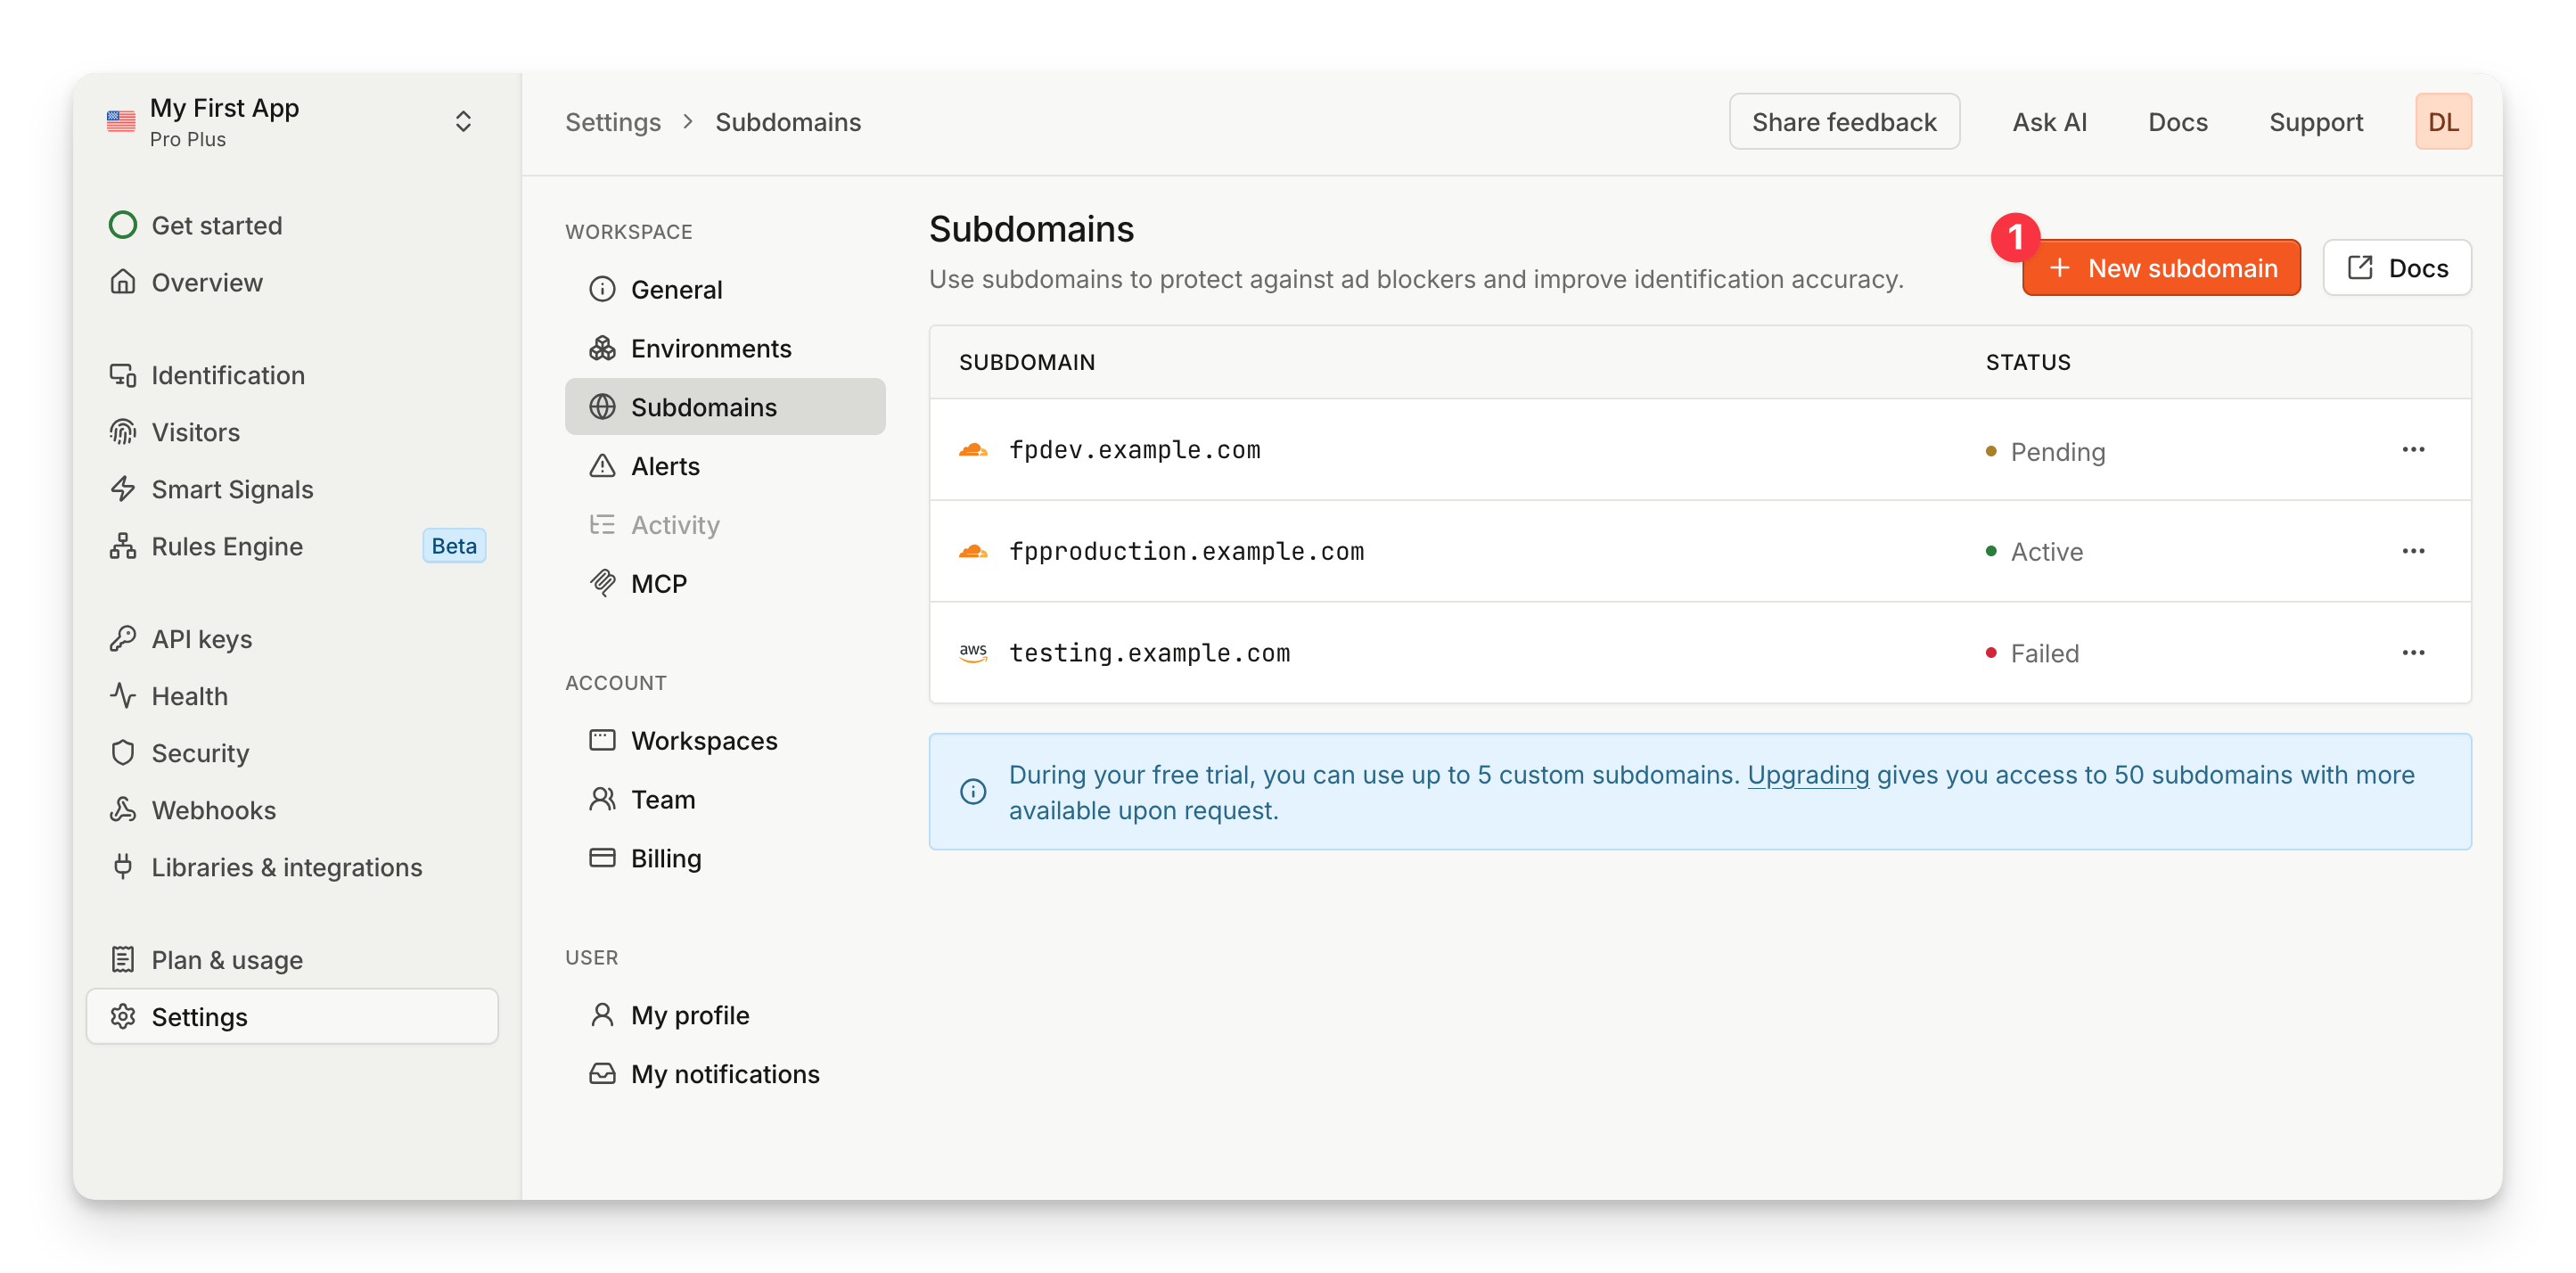Click the Alerts warning triangle icon
This screenshot has width=2576, height=1273.
[x=602, y=466]
